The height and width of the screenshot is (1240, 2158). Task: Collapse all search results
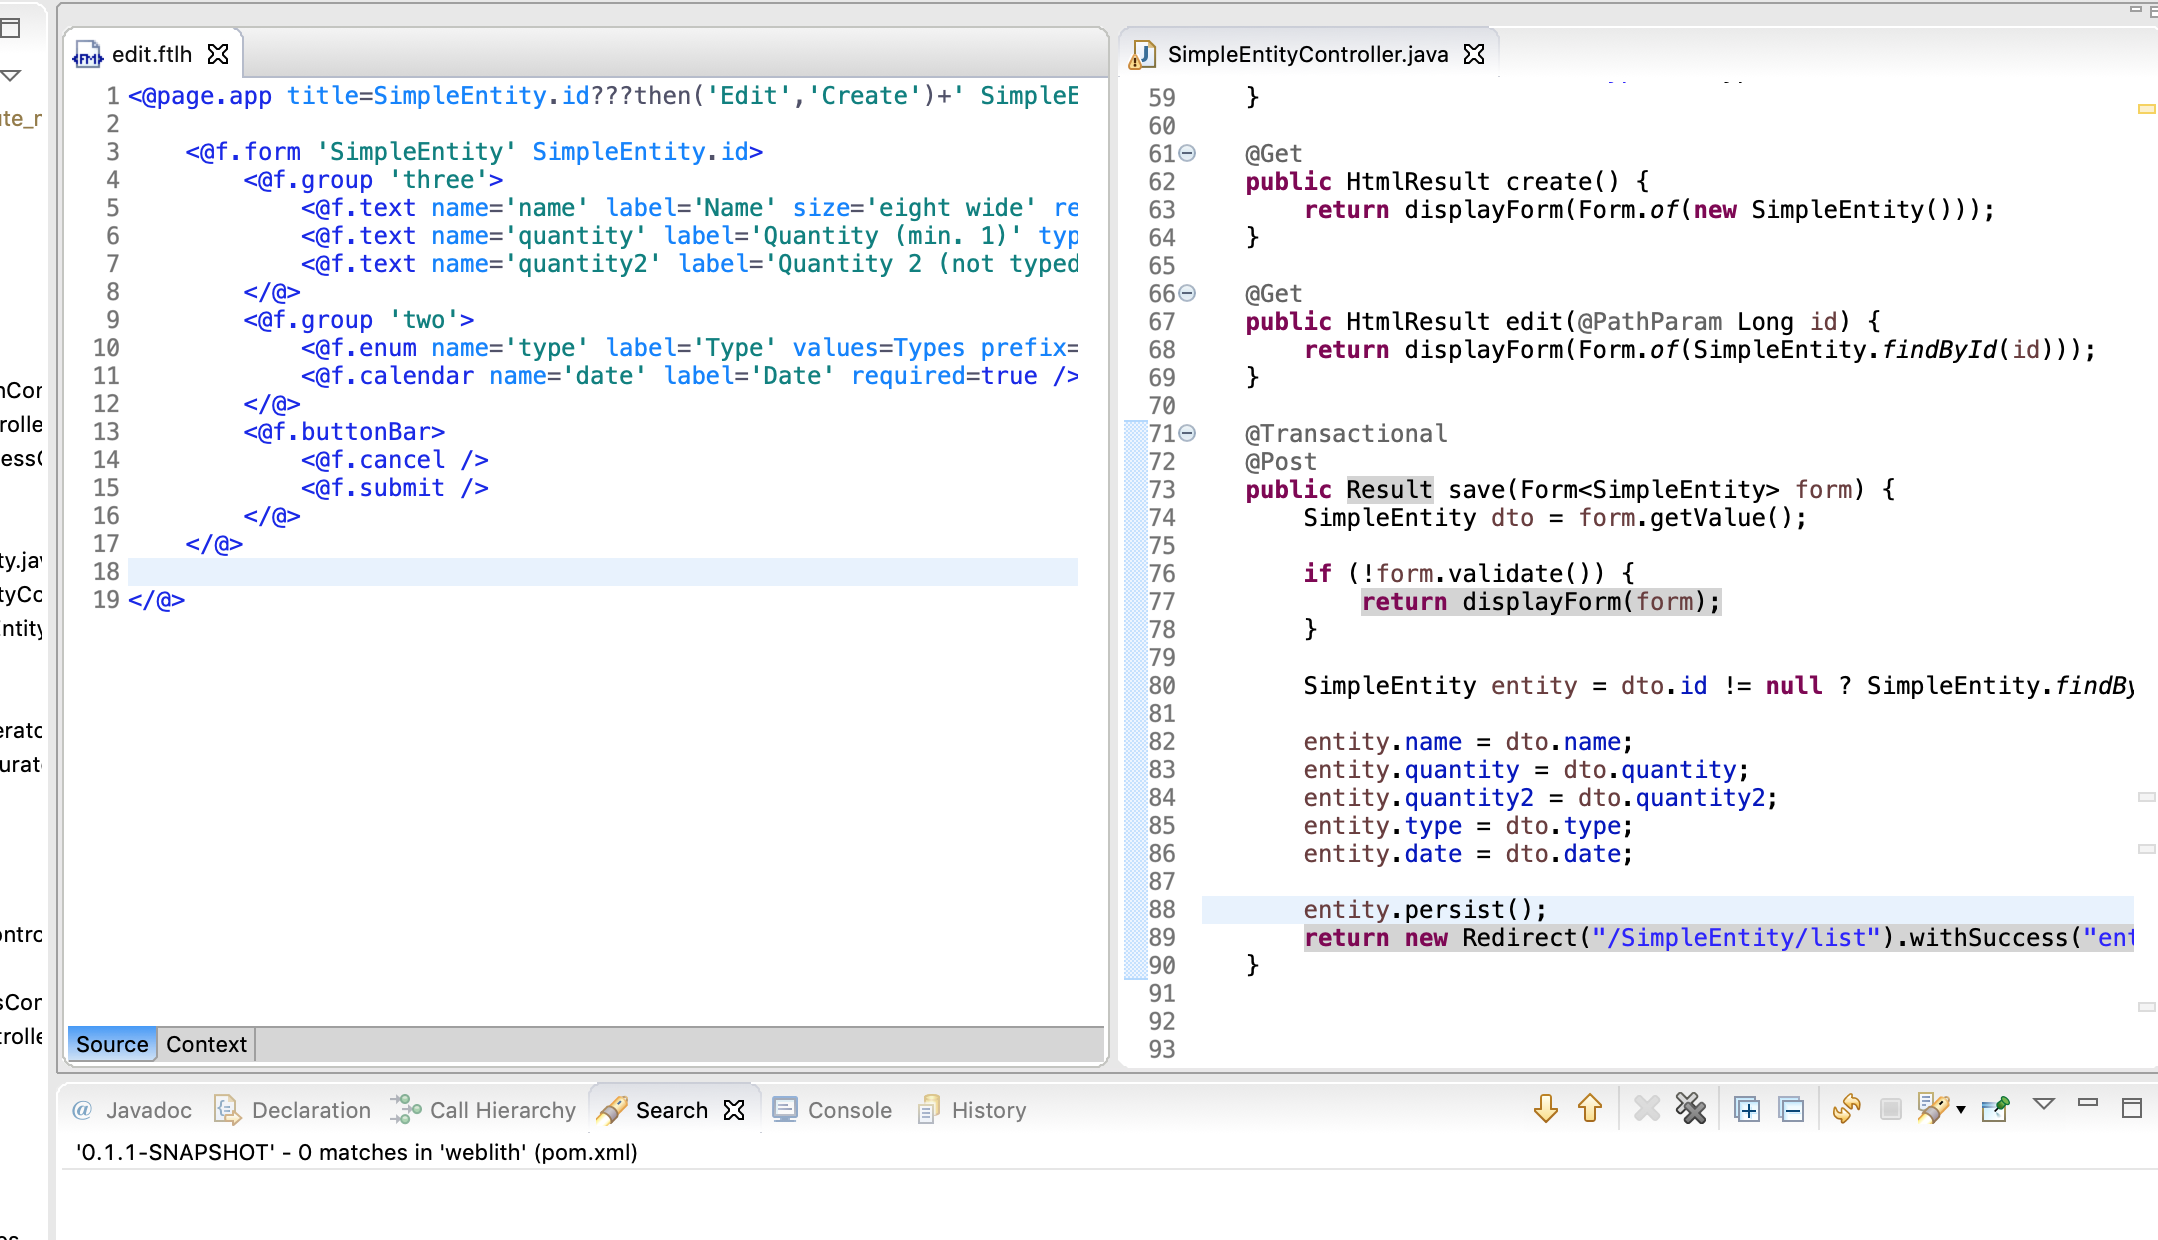pyautogui.click(x=1792, y=1109)
